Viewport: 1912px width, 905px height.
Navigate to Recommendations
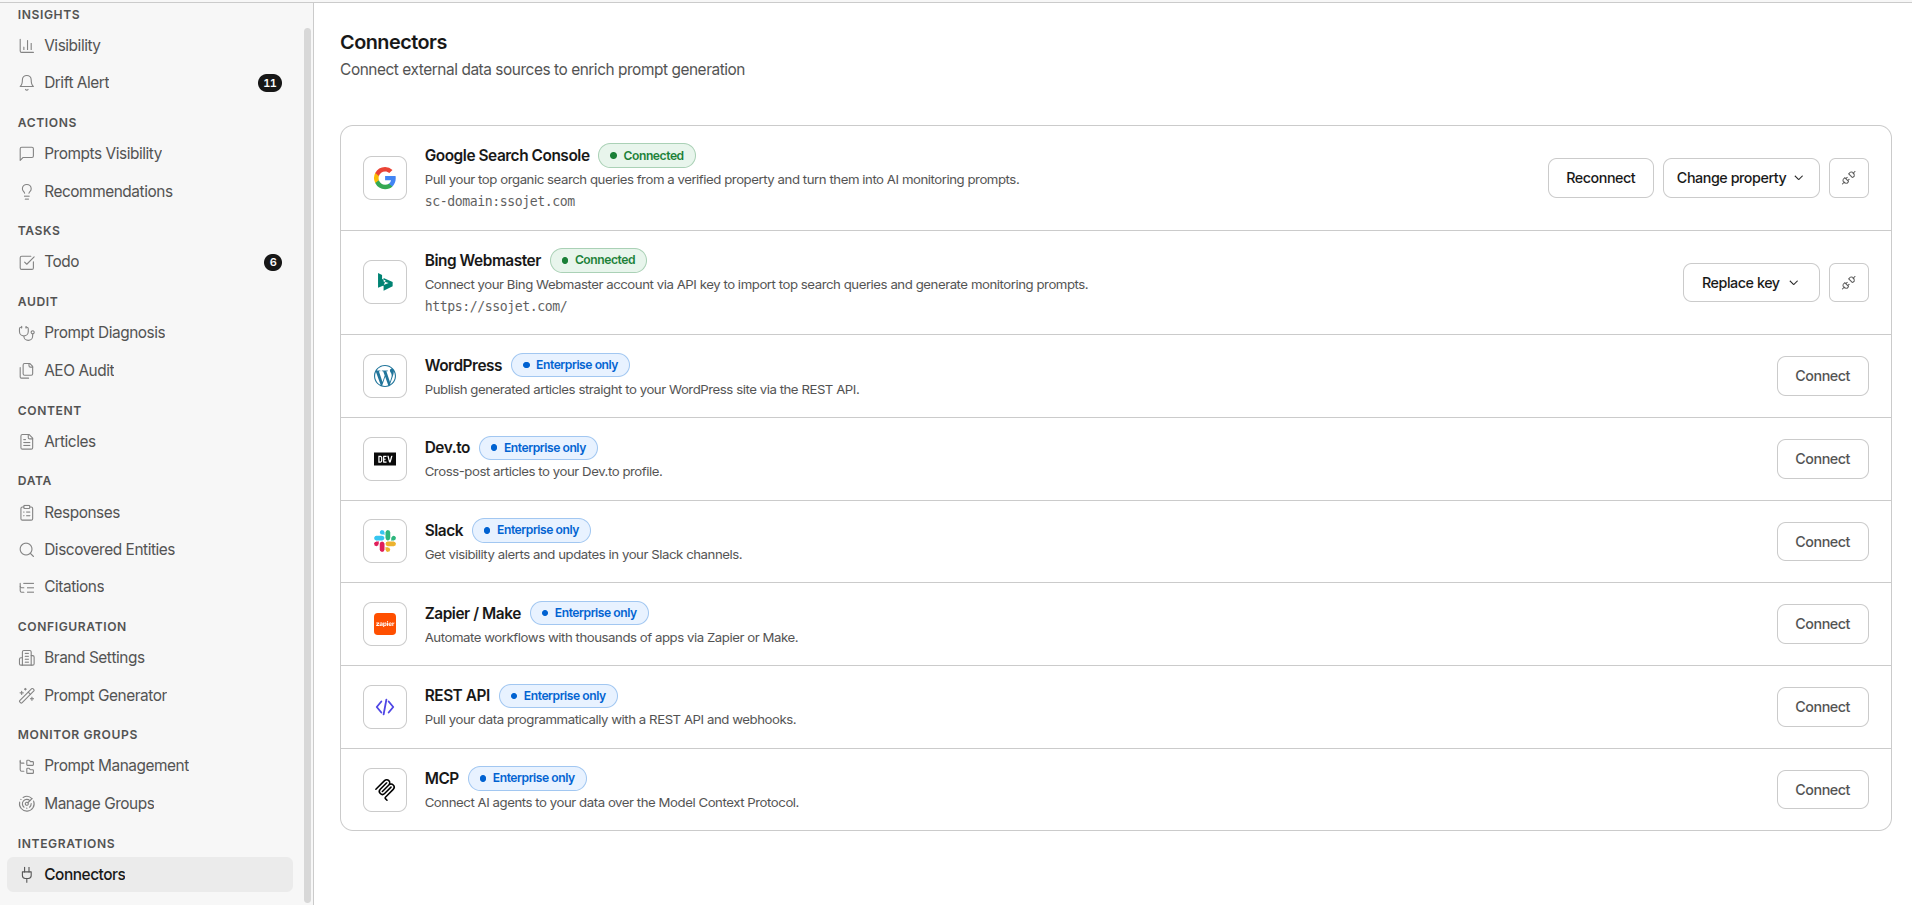(x=150, y=192)
